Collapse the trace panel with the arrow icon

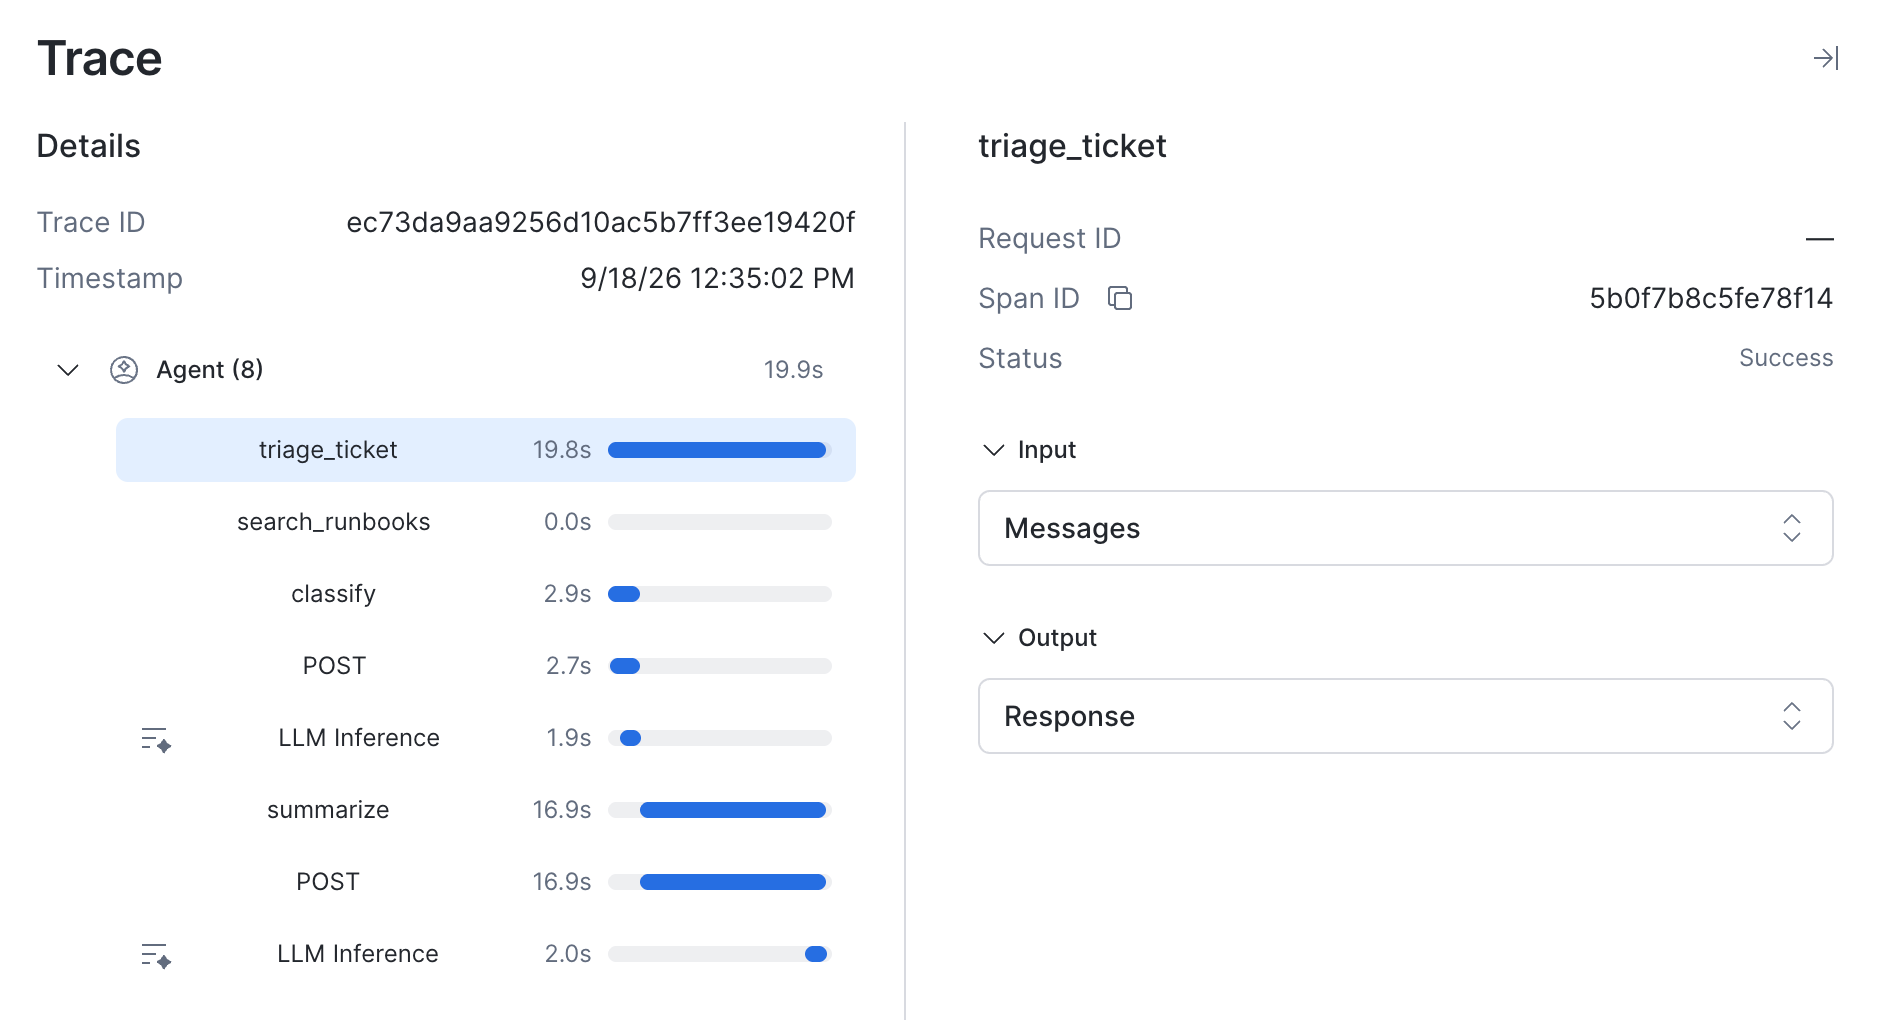pos(1826,58)
